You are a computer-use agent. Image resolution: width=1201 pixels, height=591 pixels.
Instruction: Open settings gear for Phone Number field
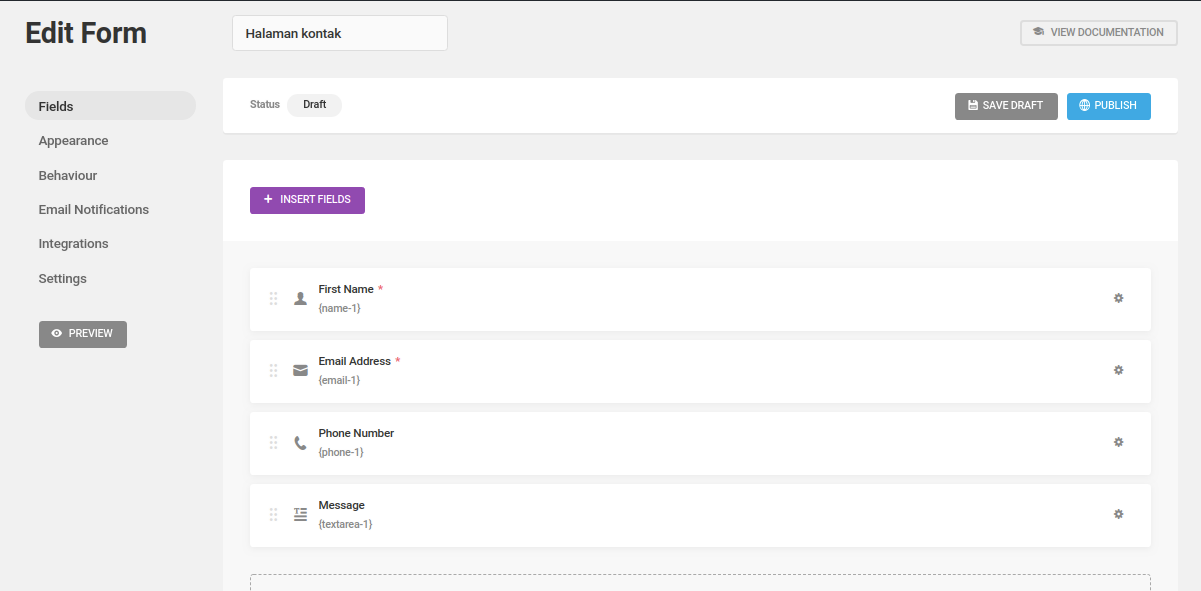tap(1118, 442)
